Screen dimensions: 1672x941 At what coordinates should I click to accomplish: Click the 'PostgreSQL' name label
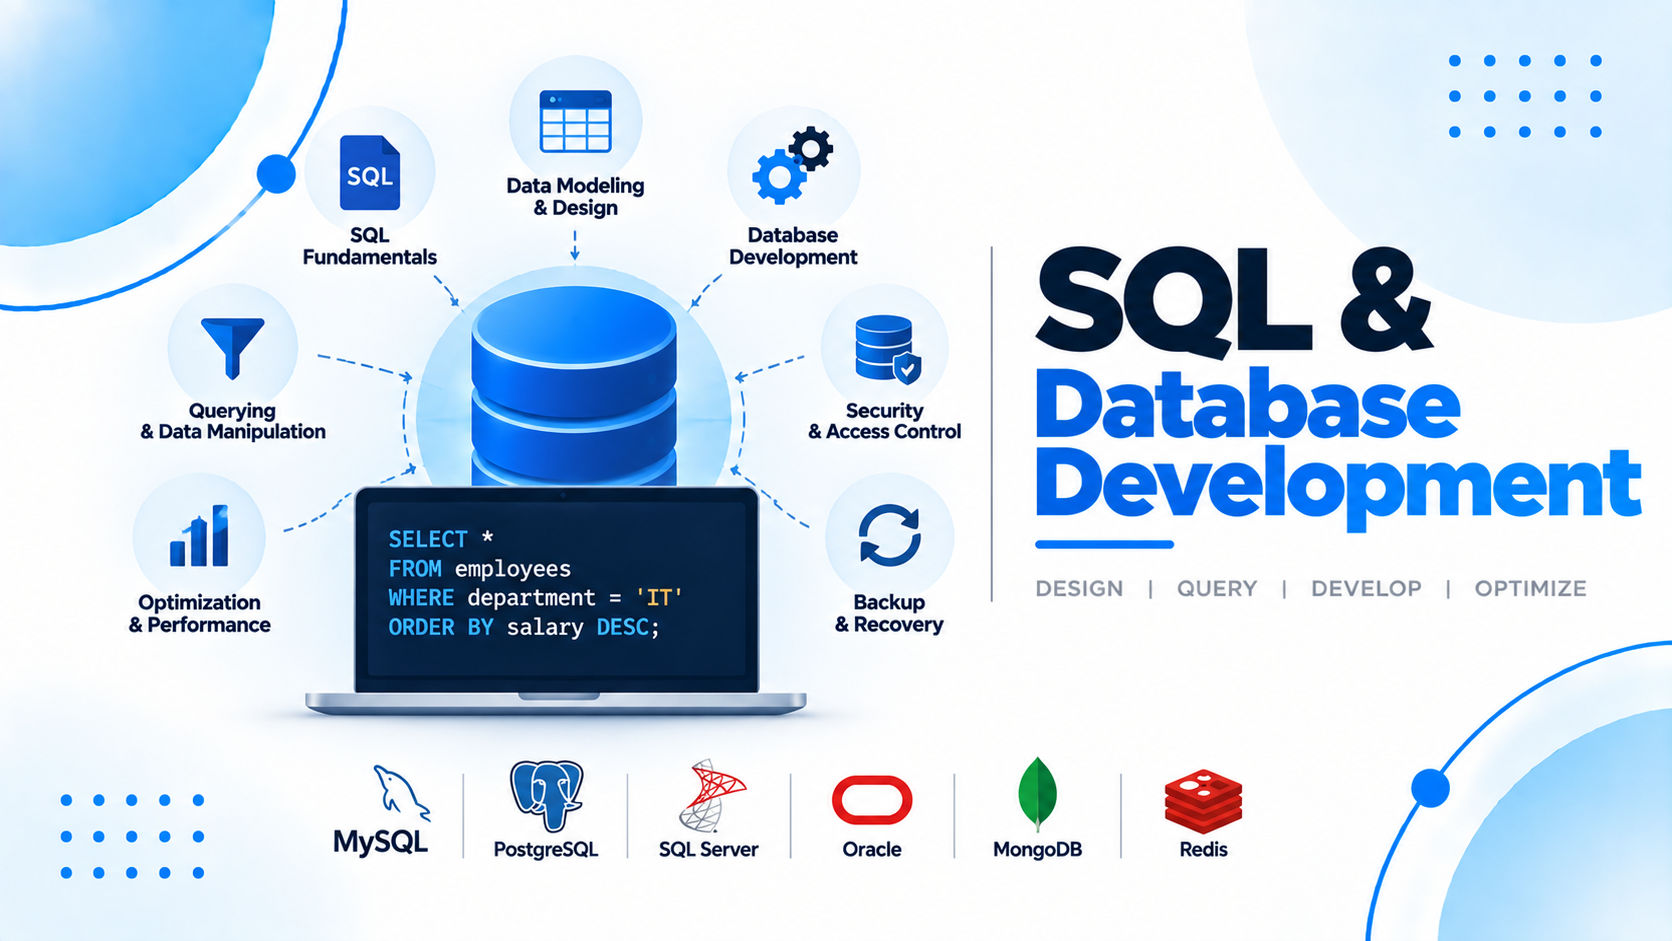click(x=546, y=849)
